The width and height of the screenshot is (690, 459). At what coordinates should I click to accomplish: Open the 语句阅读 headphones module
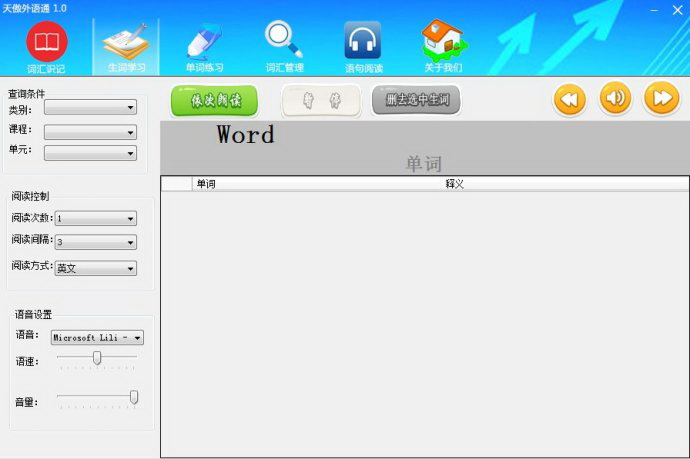coord(363,47)
